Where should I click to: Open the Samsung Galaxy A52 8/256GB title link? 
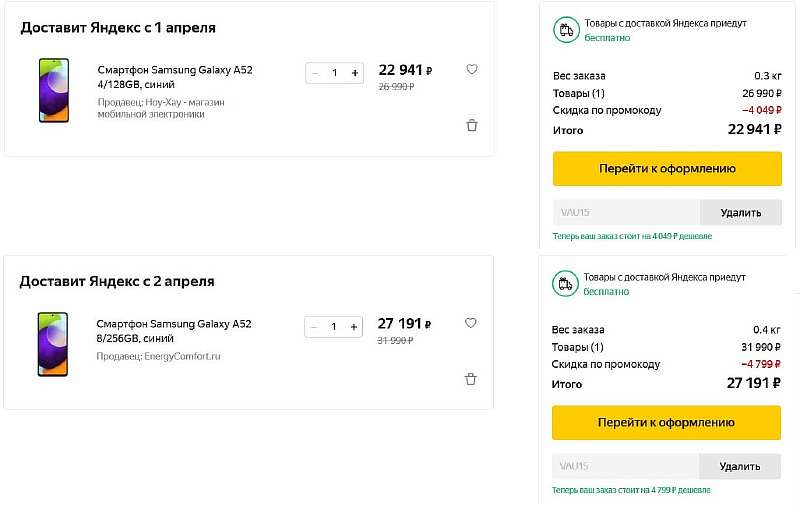click(173, 331)
